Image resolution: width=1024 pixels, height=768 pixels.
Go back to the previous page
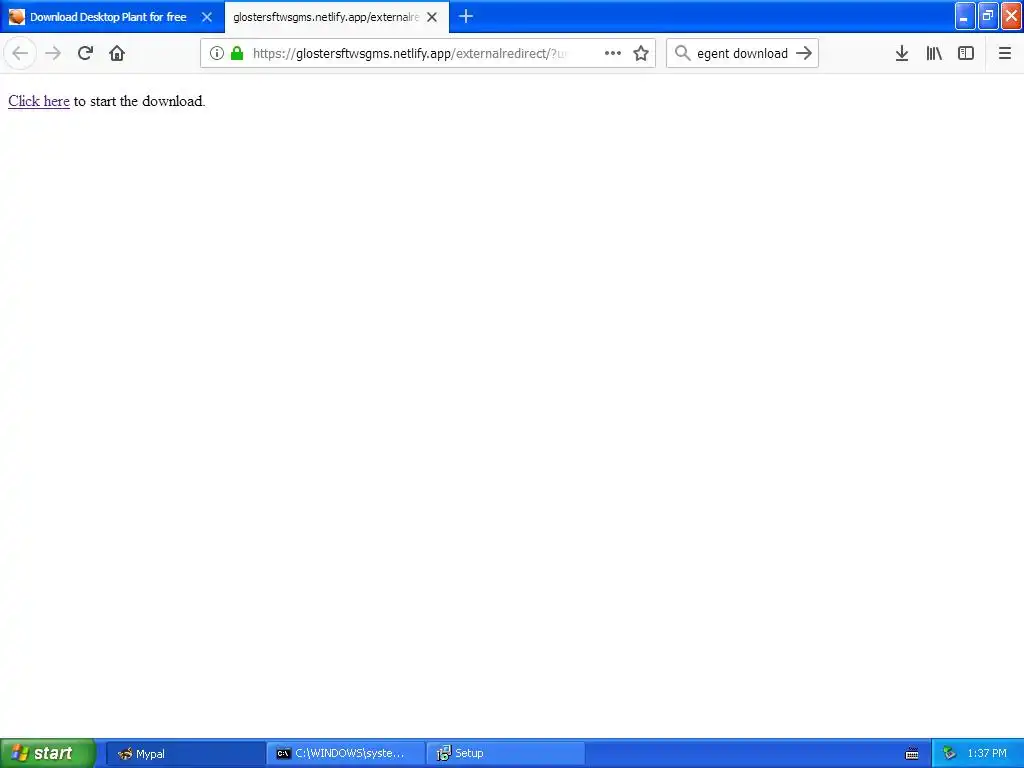pos(20,54)
